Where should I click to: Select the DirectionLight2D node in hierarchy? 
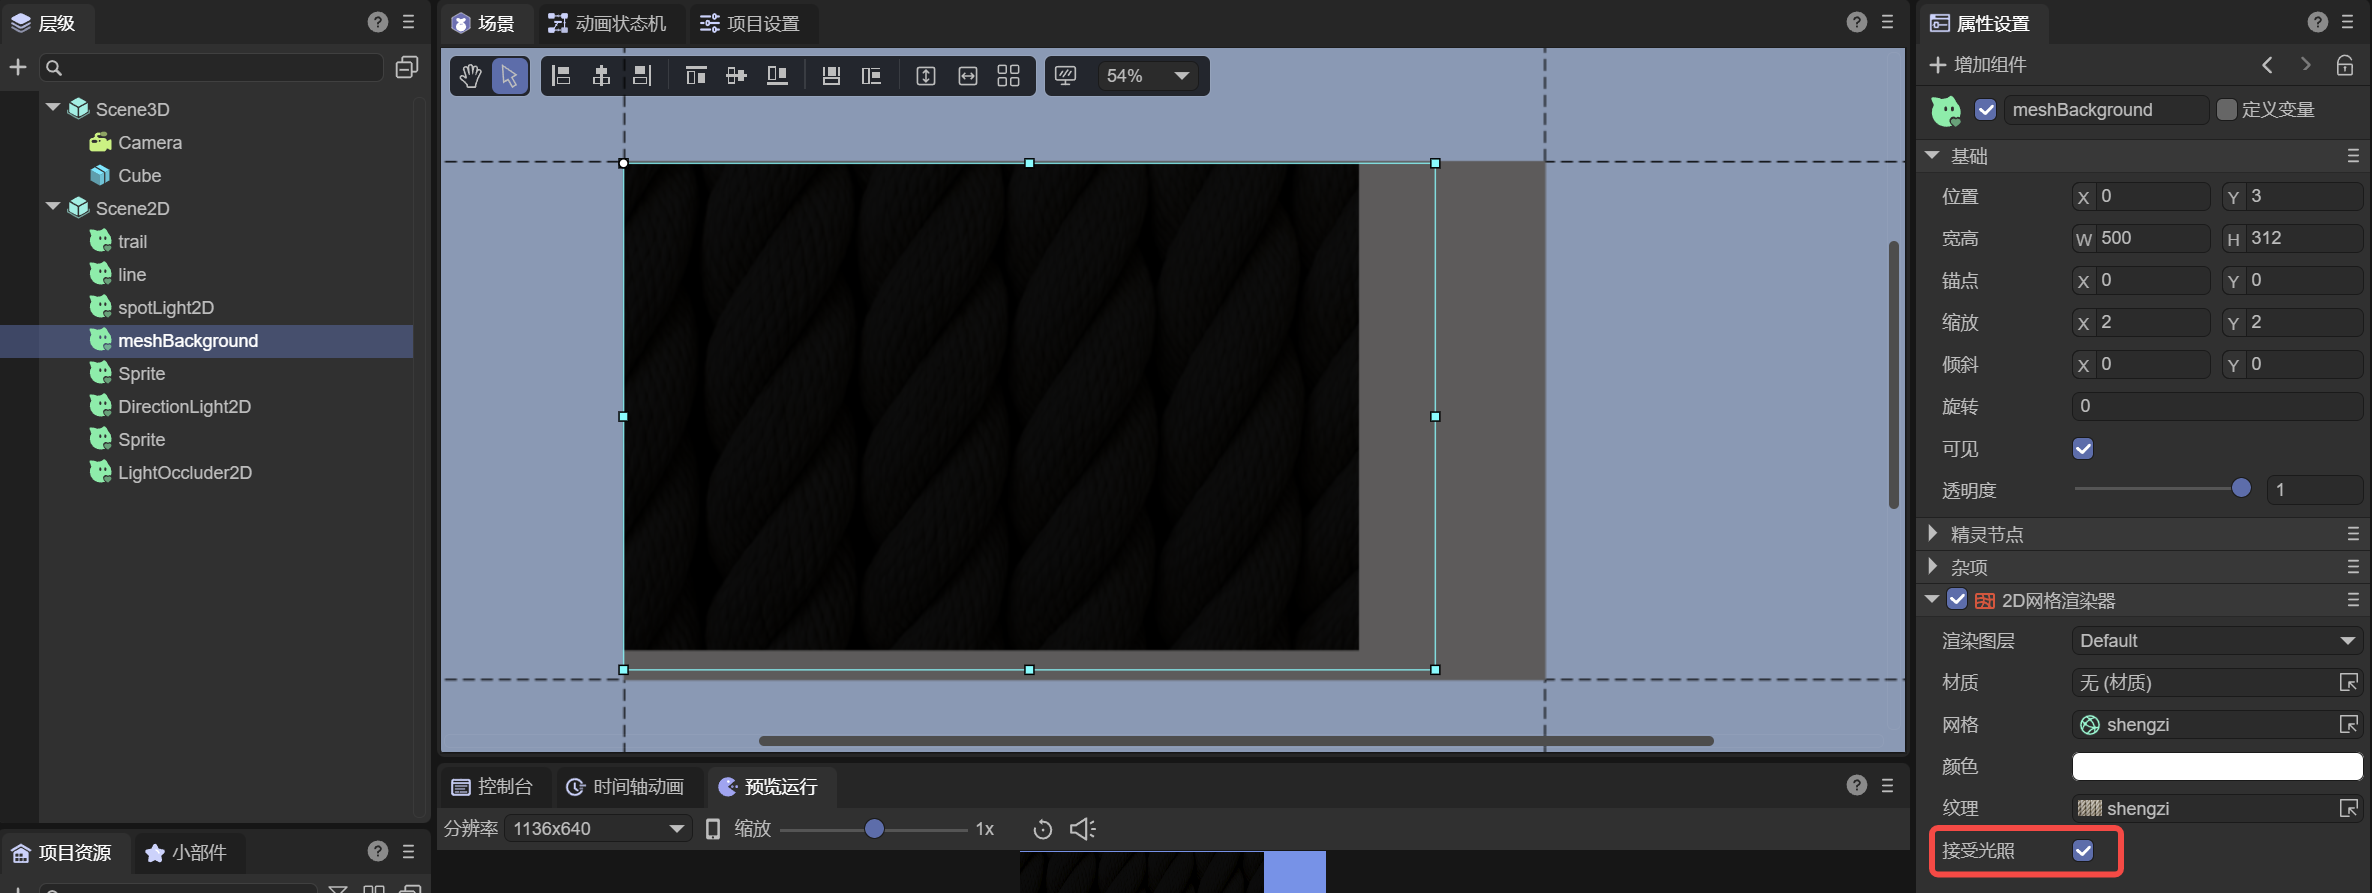(184, 407)
